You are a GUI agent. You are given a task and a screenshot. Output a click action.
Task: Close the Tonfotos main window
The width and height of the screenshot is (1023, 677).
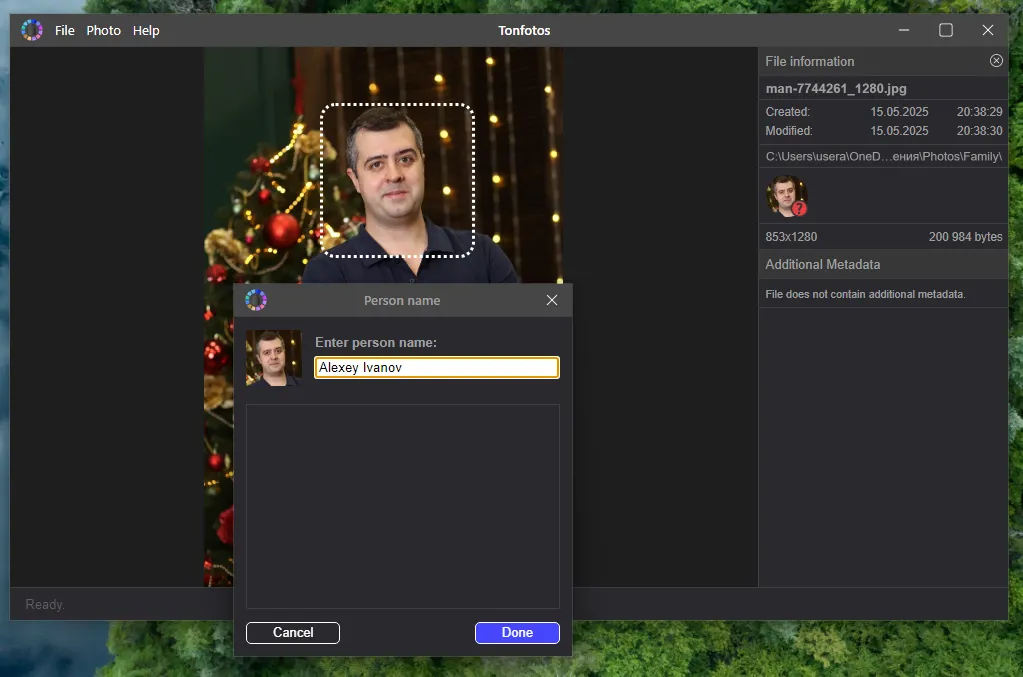click(x=988, y=31)
